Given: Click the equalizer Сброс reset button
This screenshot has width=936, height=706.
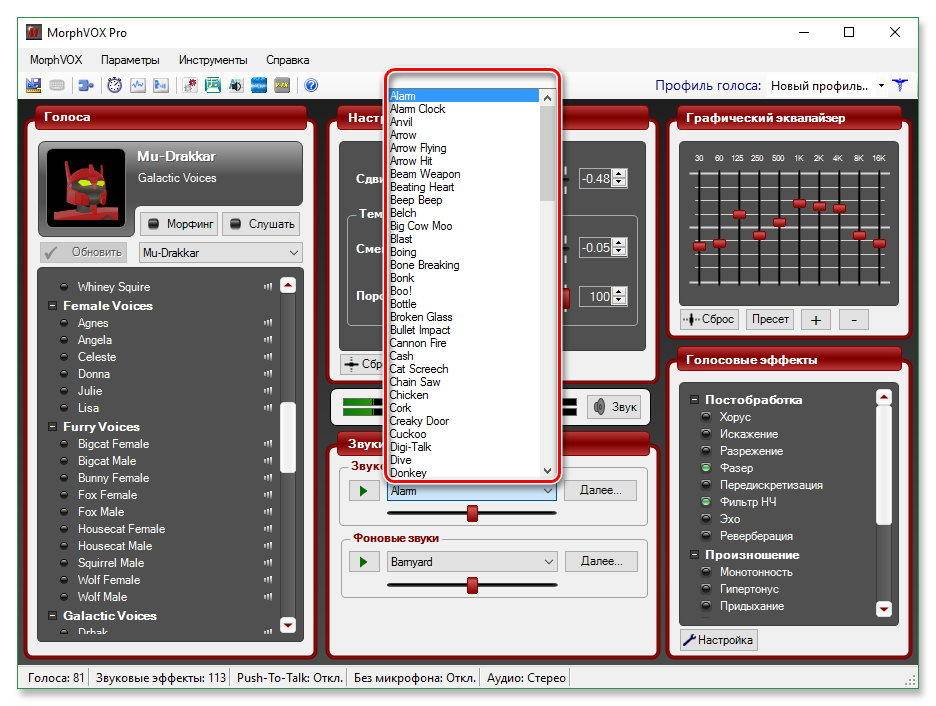Looking at the screenshot, I should pos(708,320).
